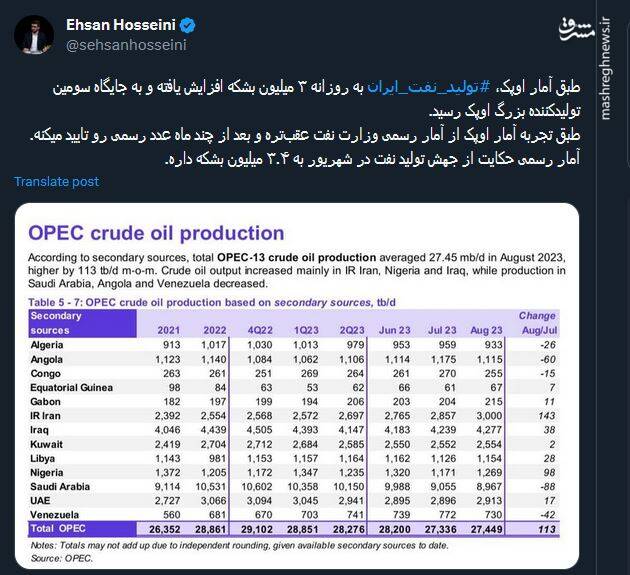630x575 pixels.
Task: Select the Venezuela row label
Action: click(x=58, y=512)
